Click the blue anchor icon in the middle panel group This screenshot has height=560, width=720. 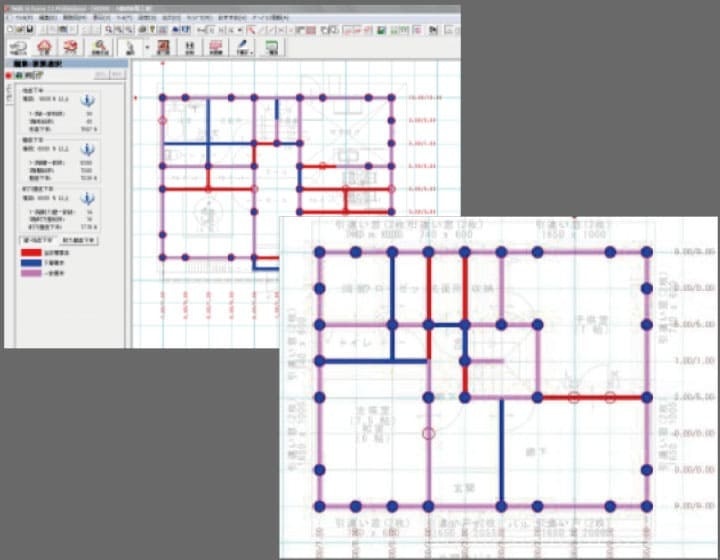point(86,149)
